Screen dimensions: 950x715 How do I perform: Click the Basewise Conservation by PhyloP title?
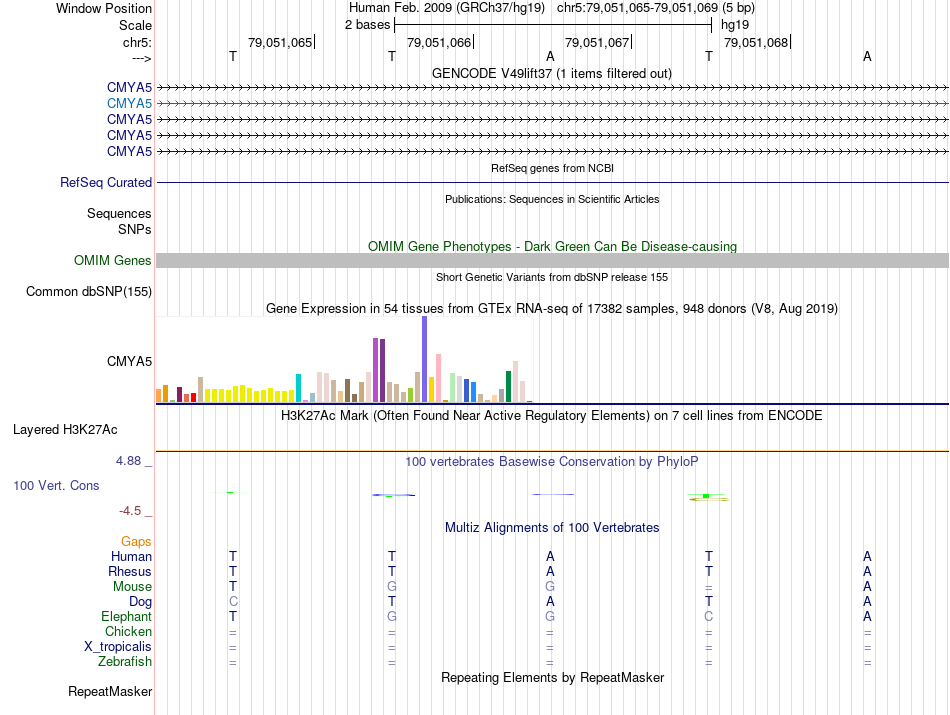(x=552, y=462)
